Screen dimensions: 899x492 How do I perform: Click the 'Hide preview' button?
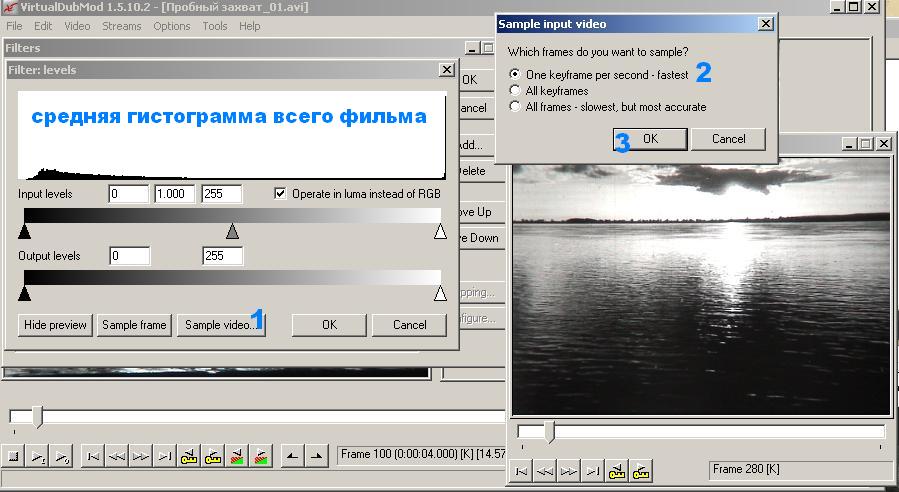coord(55,325)
